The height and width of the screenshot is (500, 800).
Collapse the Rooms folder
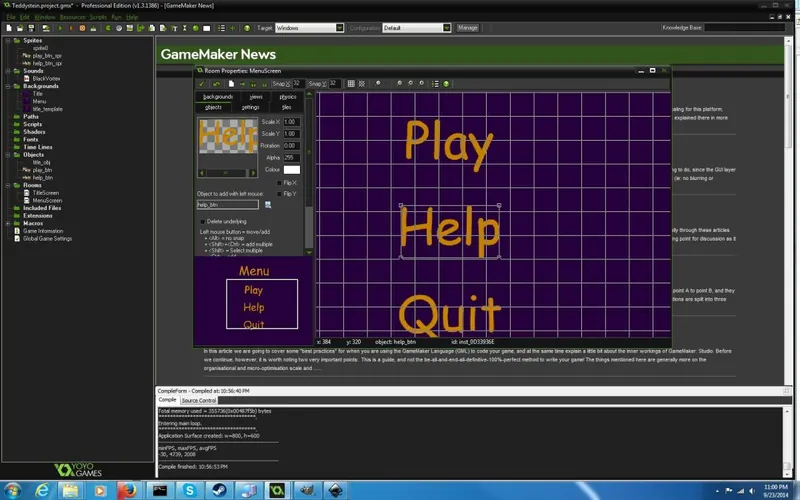pyautogui.click(x=8, y=185)
